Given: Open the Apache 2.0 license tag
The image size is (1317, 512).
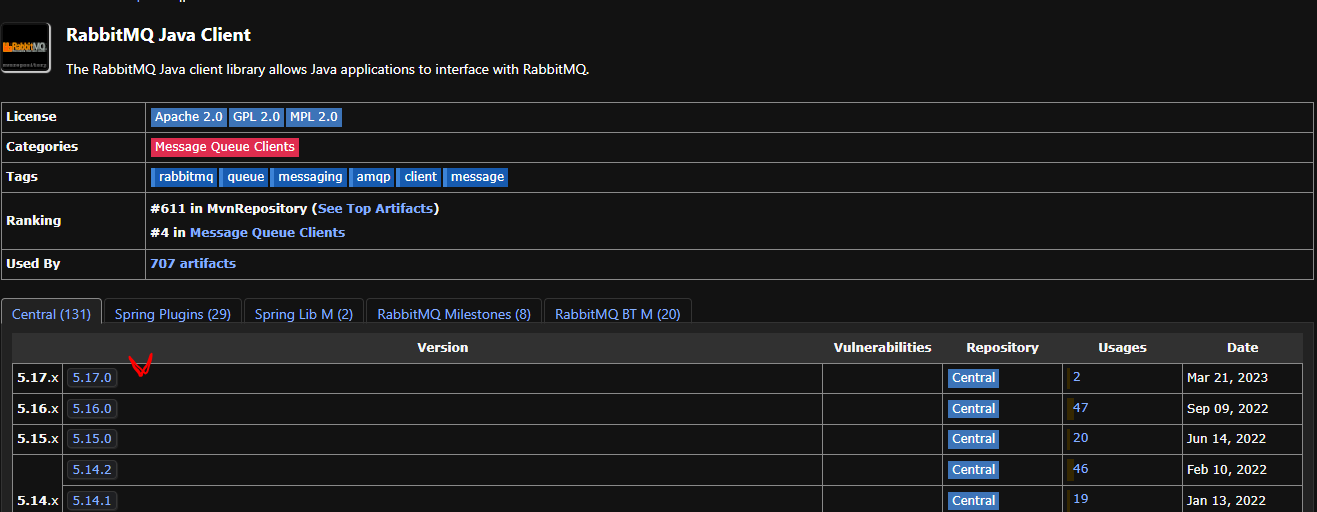Looking at the screenshot, I should [x=189, y=117].
